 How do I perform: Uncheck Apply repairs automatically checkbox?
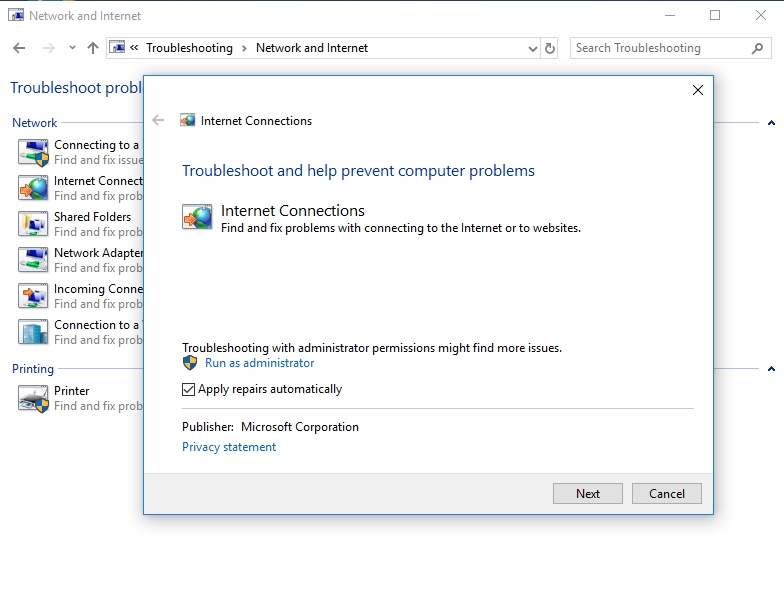coord(189,390)
